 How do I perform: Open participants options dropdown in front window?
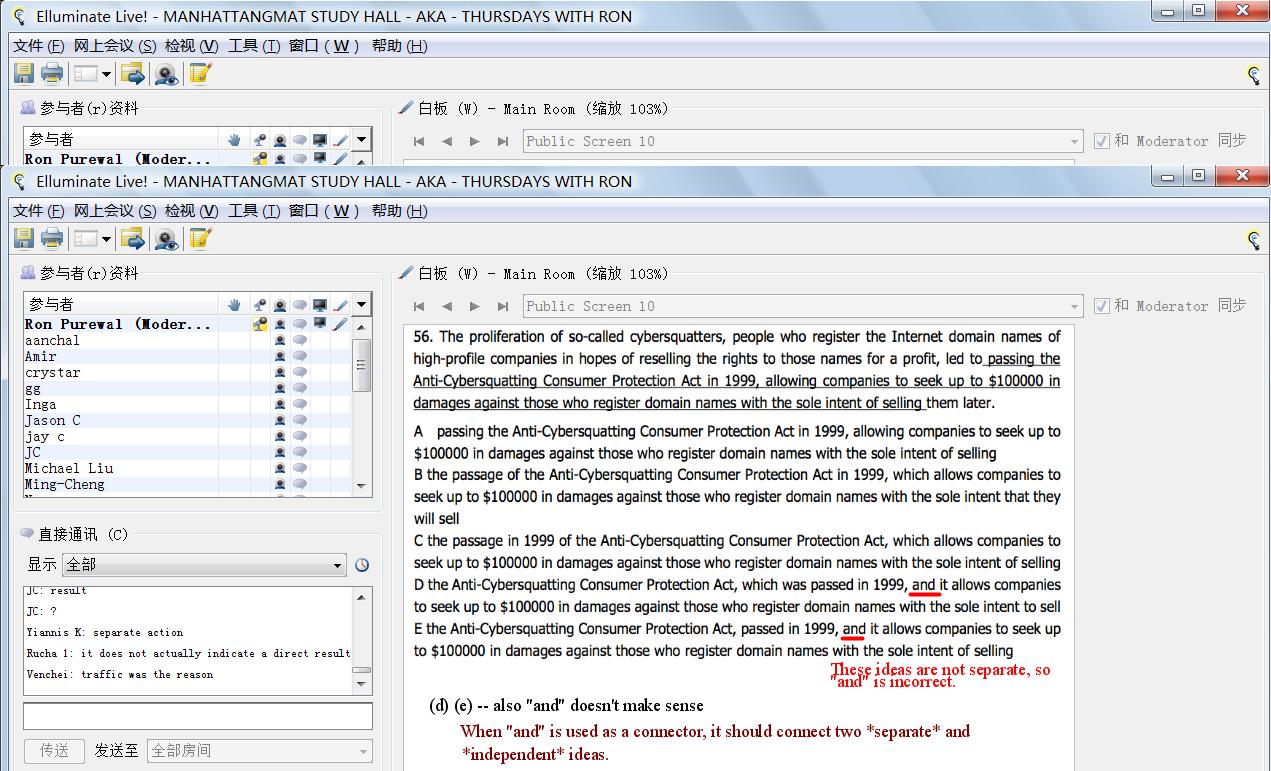point(362,305)
